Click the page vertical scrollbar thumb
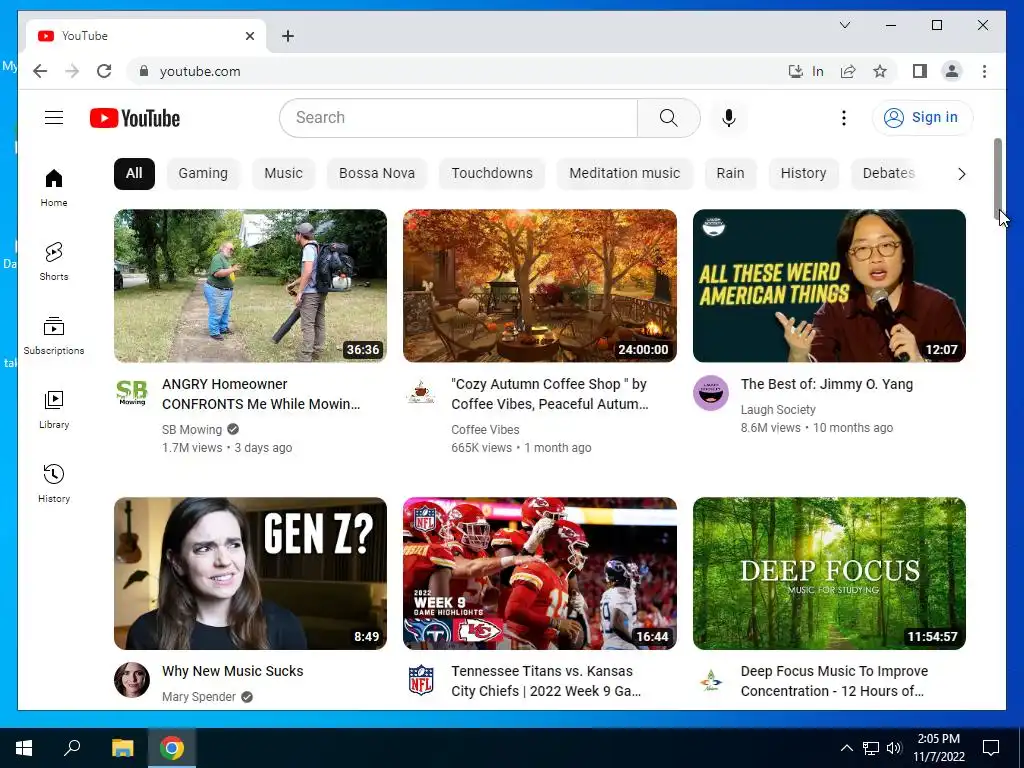Image resolution: width=1024 pixels, height=768 pixels. point(997,178)
